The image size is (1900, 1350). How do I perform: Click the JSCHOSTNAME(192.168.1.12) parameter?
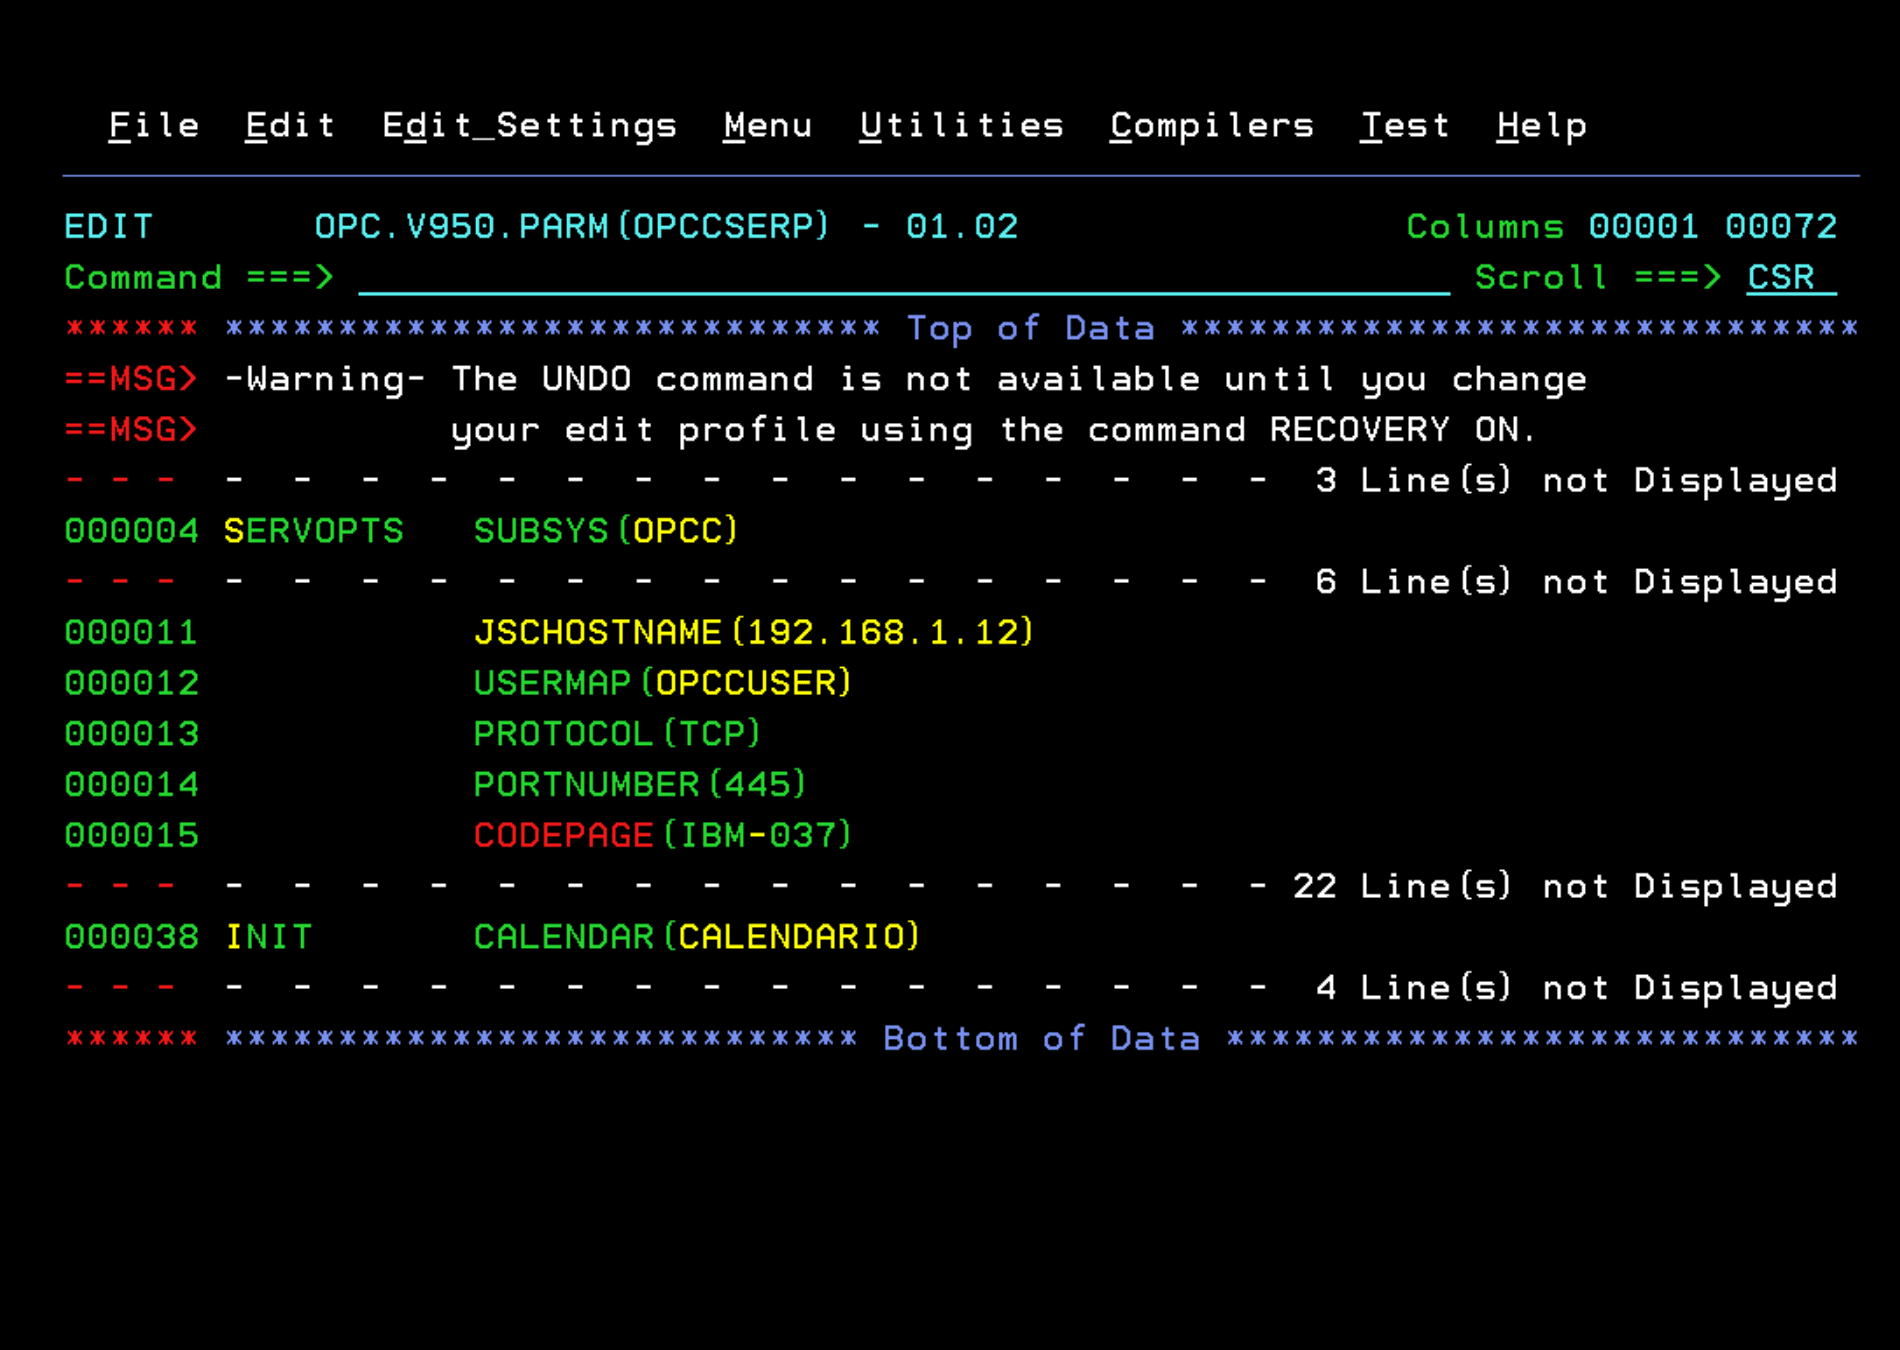coord(754,633)
